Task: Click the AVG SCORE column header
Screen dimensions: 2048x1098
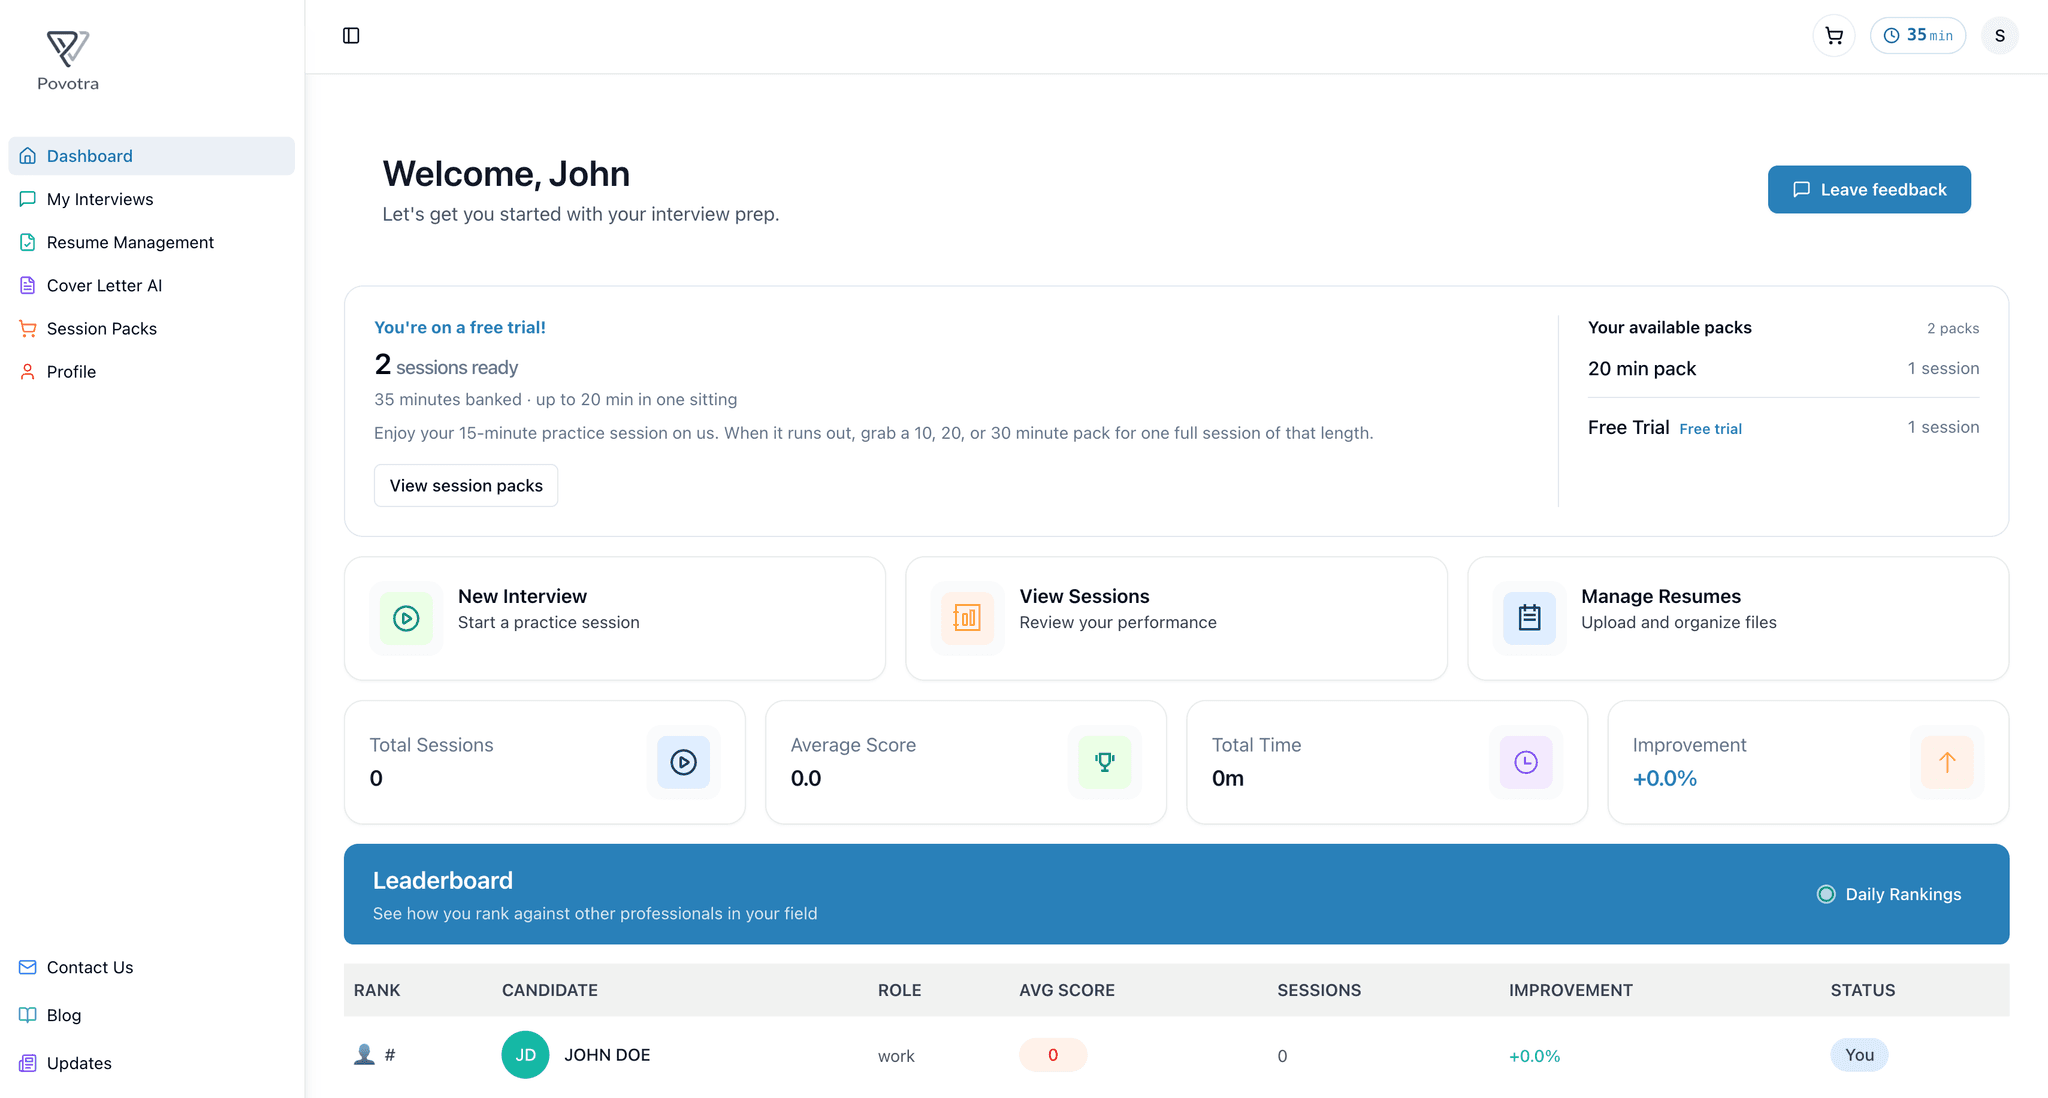Action: (1067, 990)
